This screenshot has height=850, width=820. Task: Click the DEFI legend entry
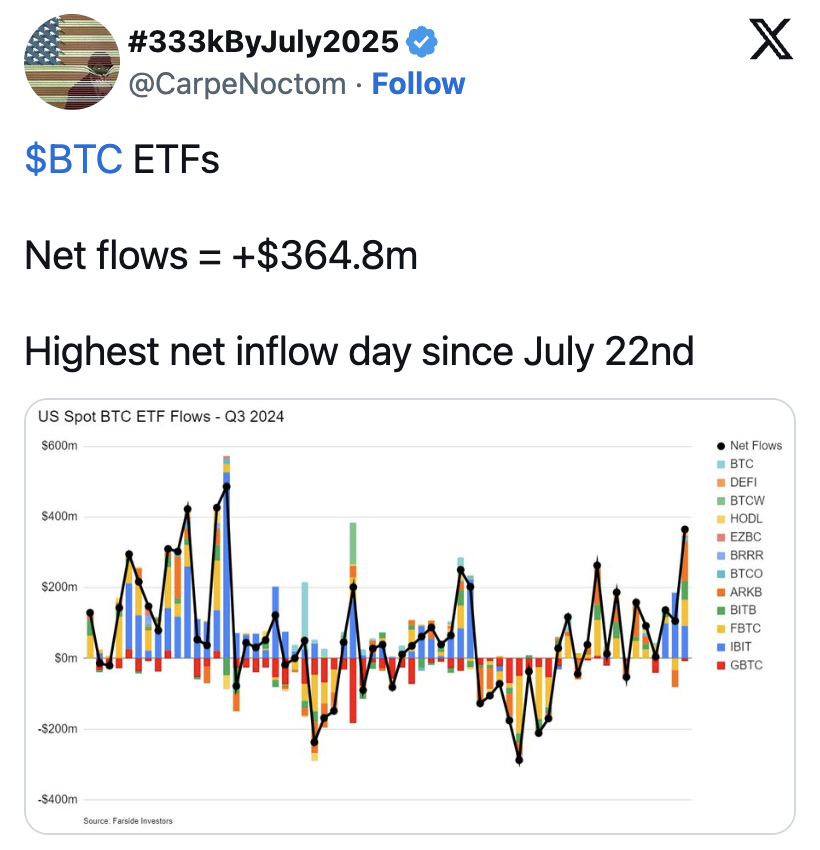click(x=742, y=482)
